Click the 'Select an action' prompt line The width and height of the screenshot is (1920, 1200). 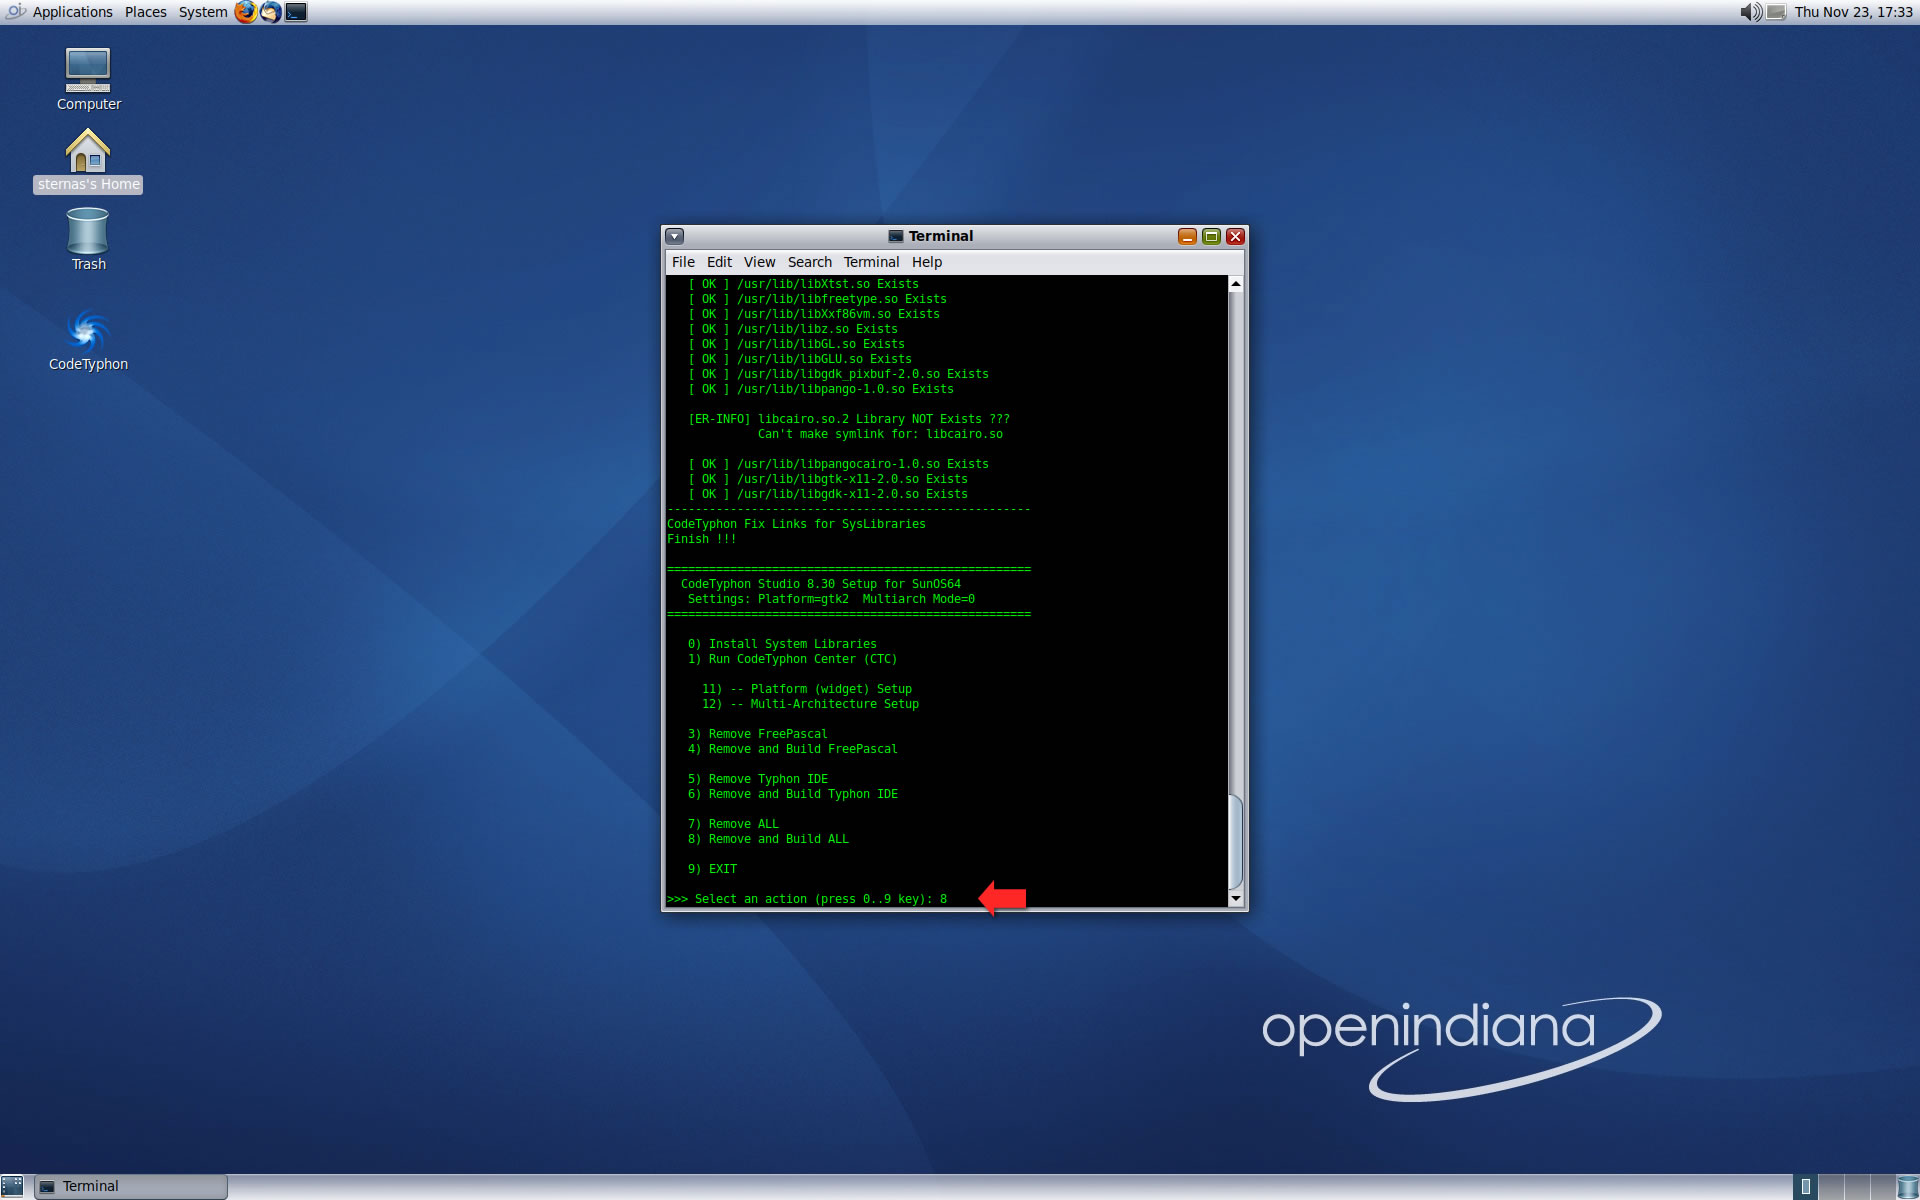pos(807,899)
